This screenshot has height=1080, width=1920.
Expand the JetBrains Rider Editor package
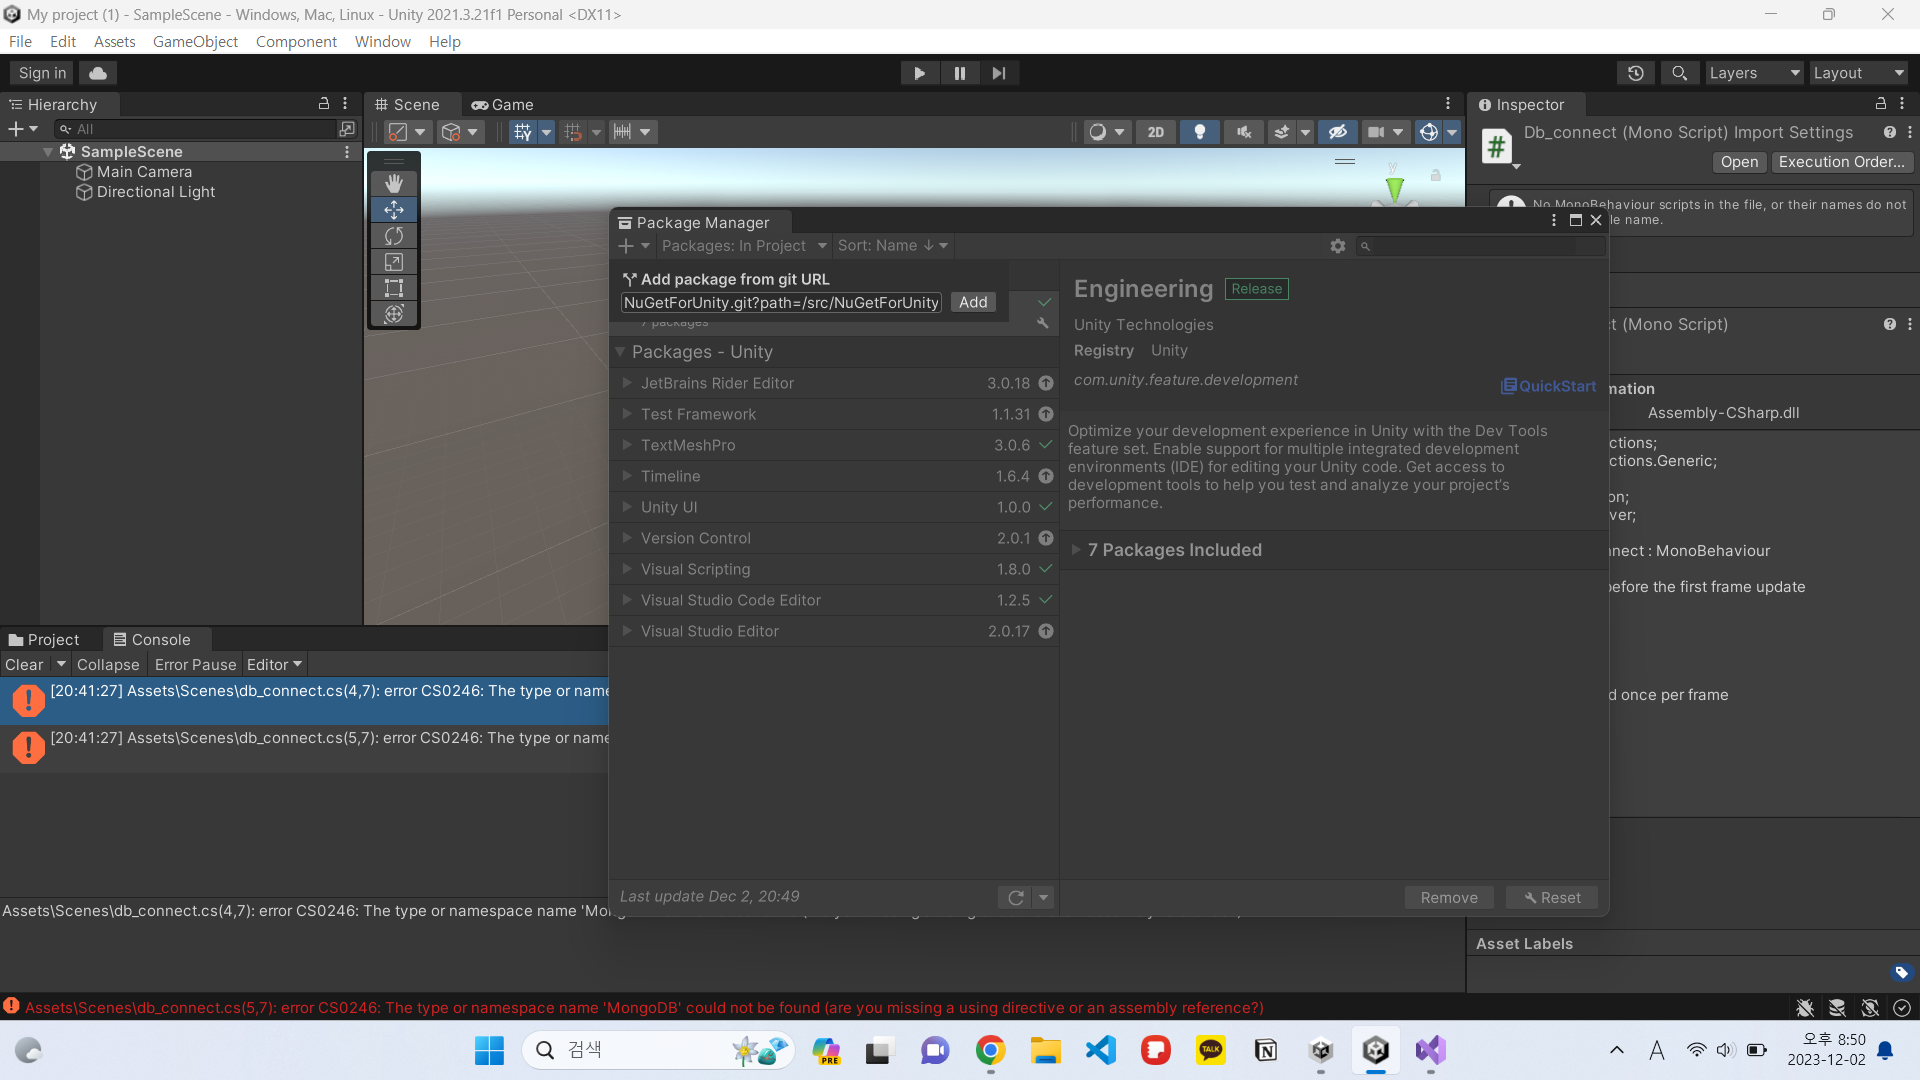pos(627,383)
